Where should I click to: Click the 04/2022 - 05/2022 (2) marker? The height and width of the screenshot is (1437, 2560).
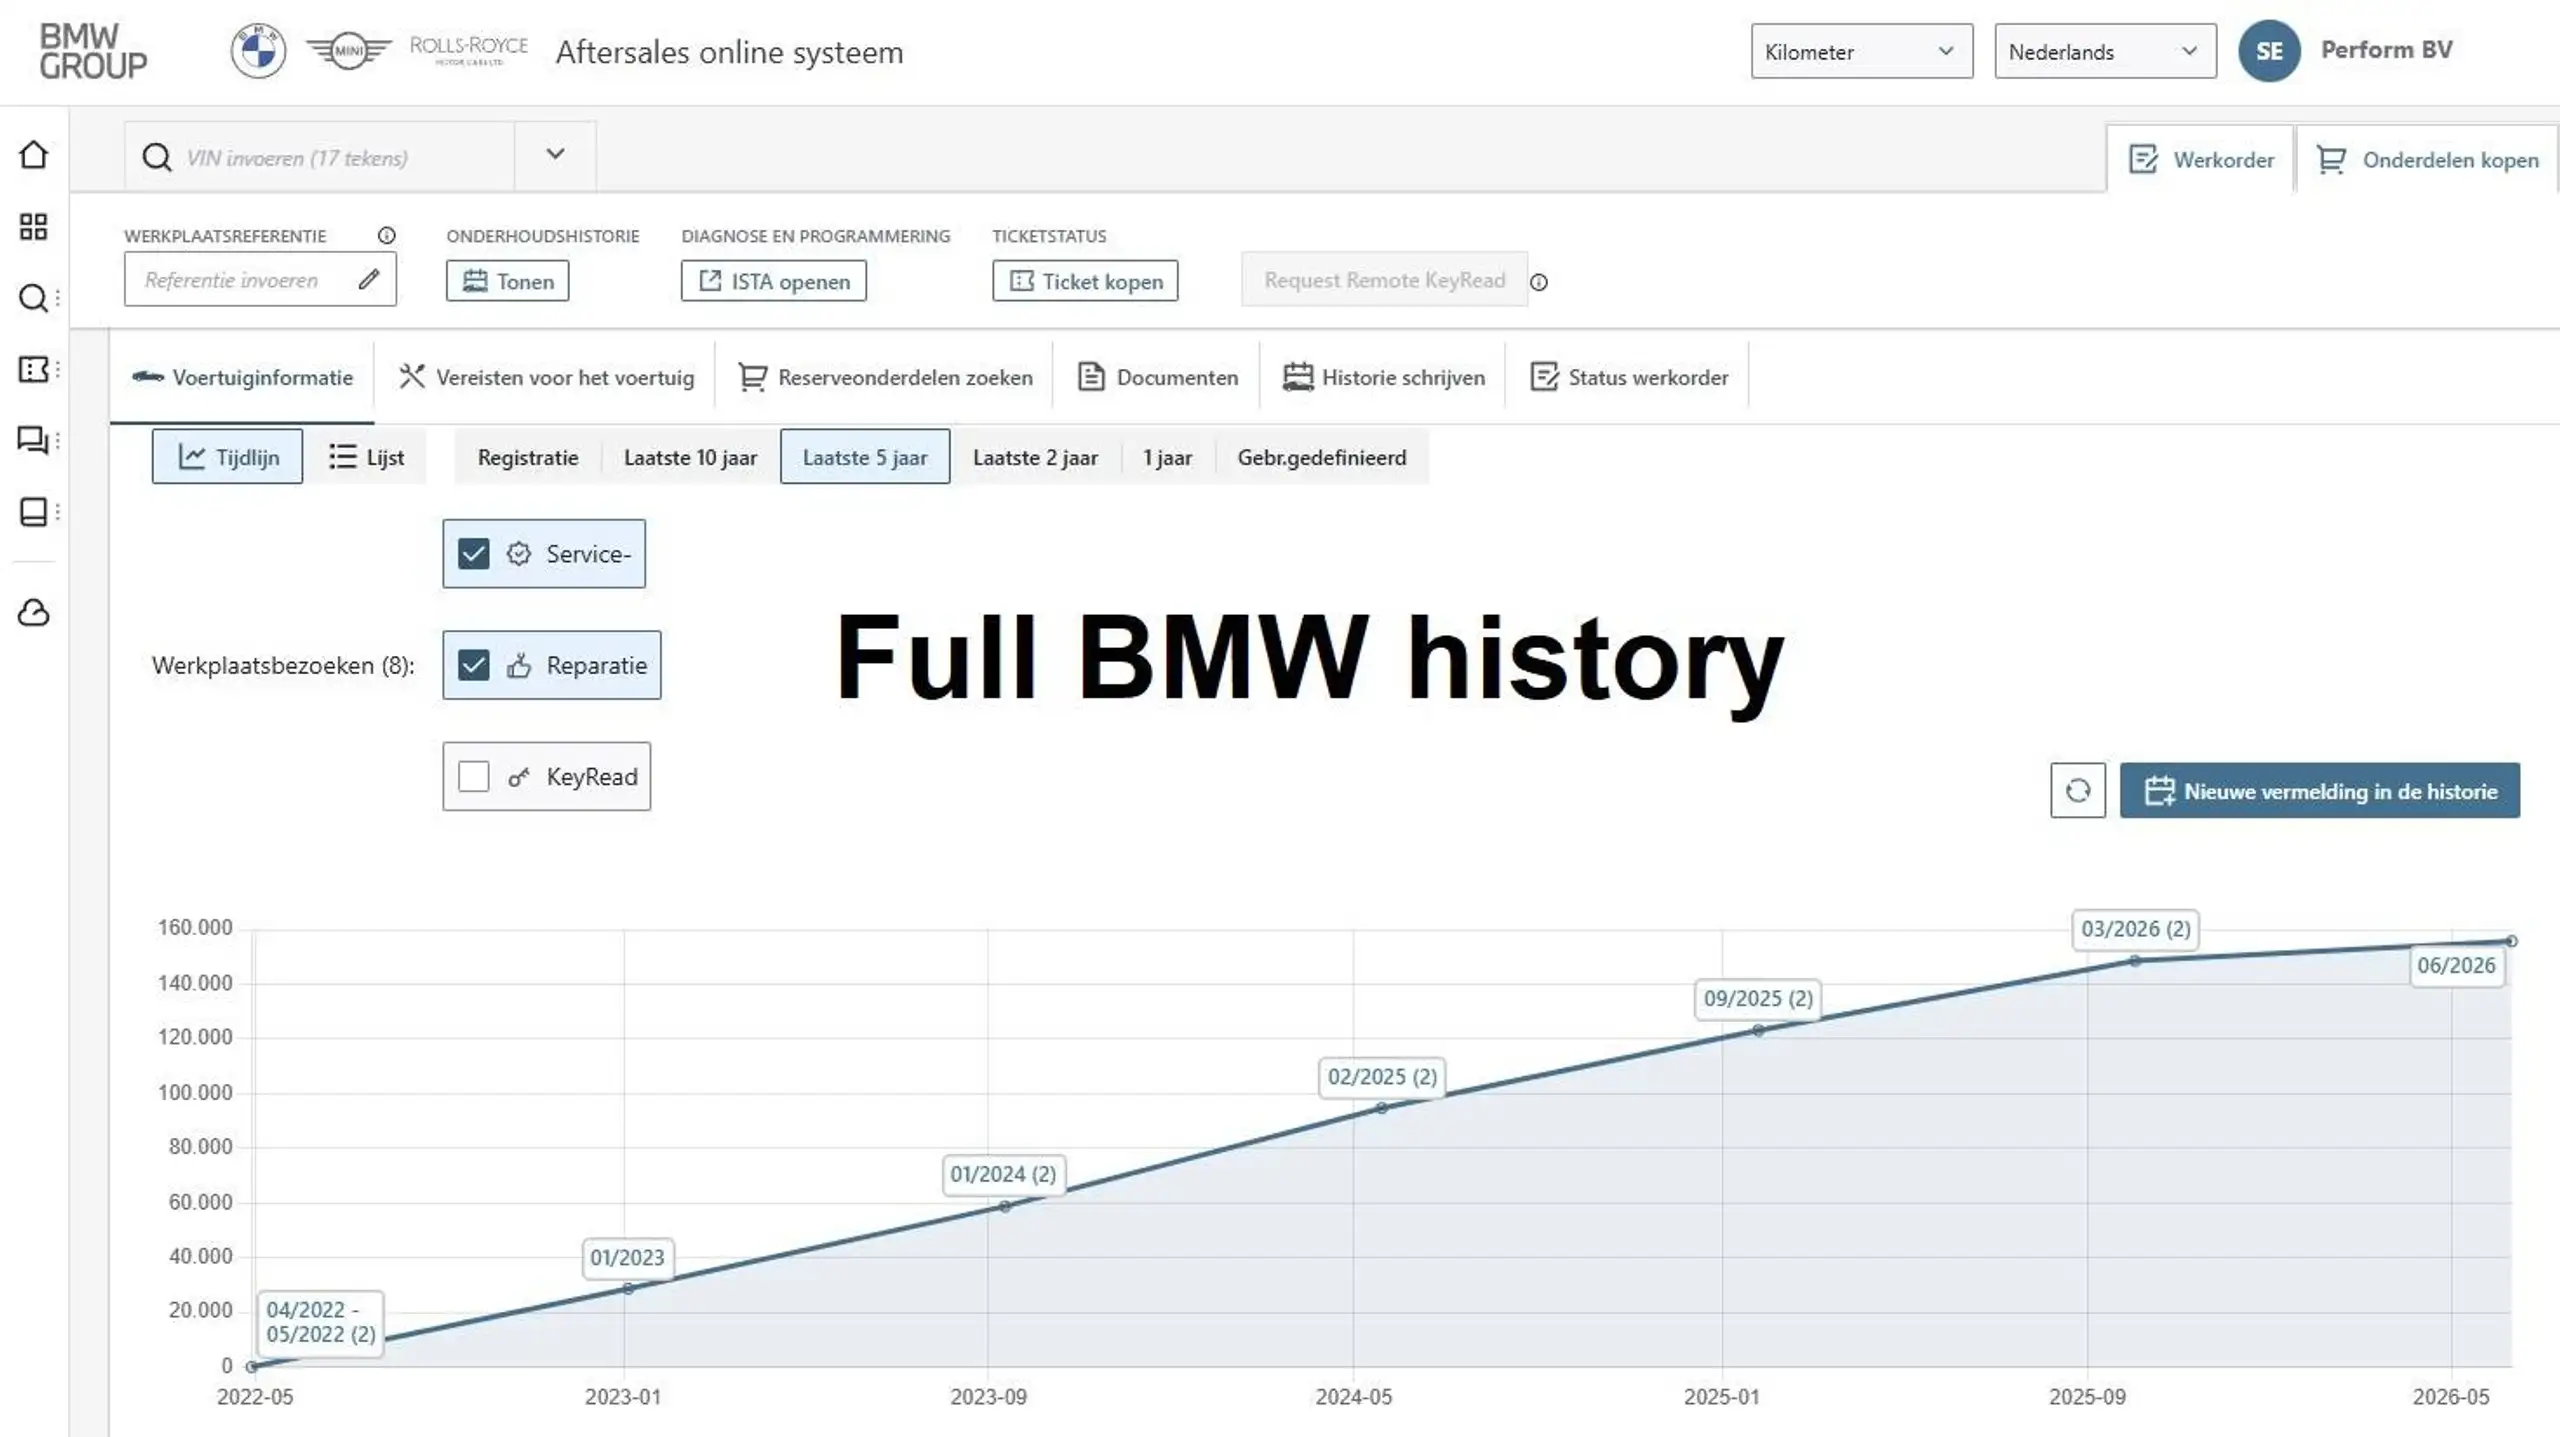pyautogui.click(x=321, y=1322)
